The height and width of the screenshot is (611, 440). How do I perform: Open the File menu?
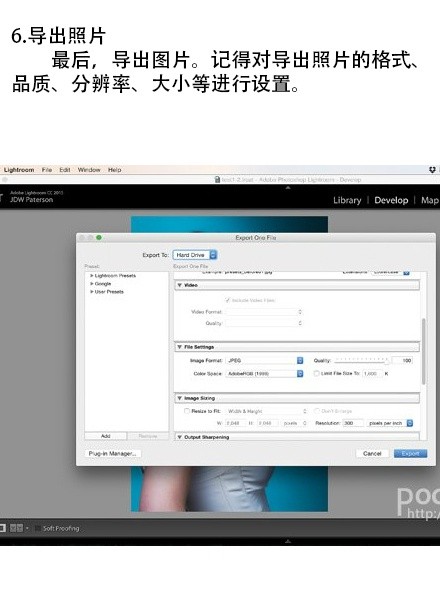[47, 170]
